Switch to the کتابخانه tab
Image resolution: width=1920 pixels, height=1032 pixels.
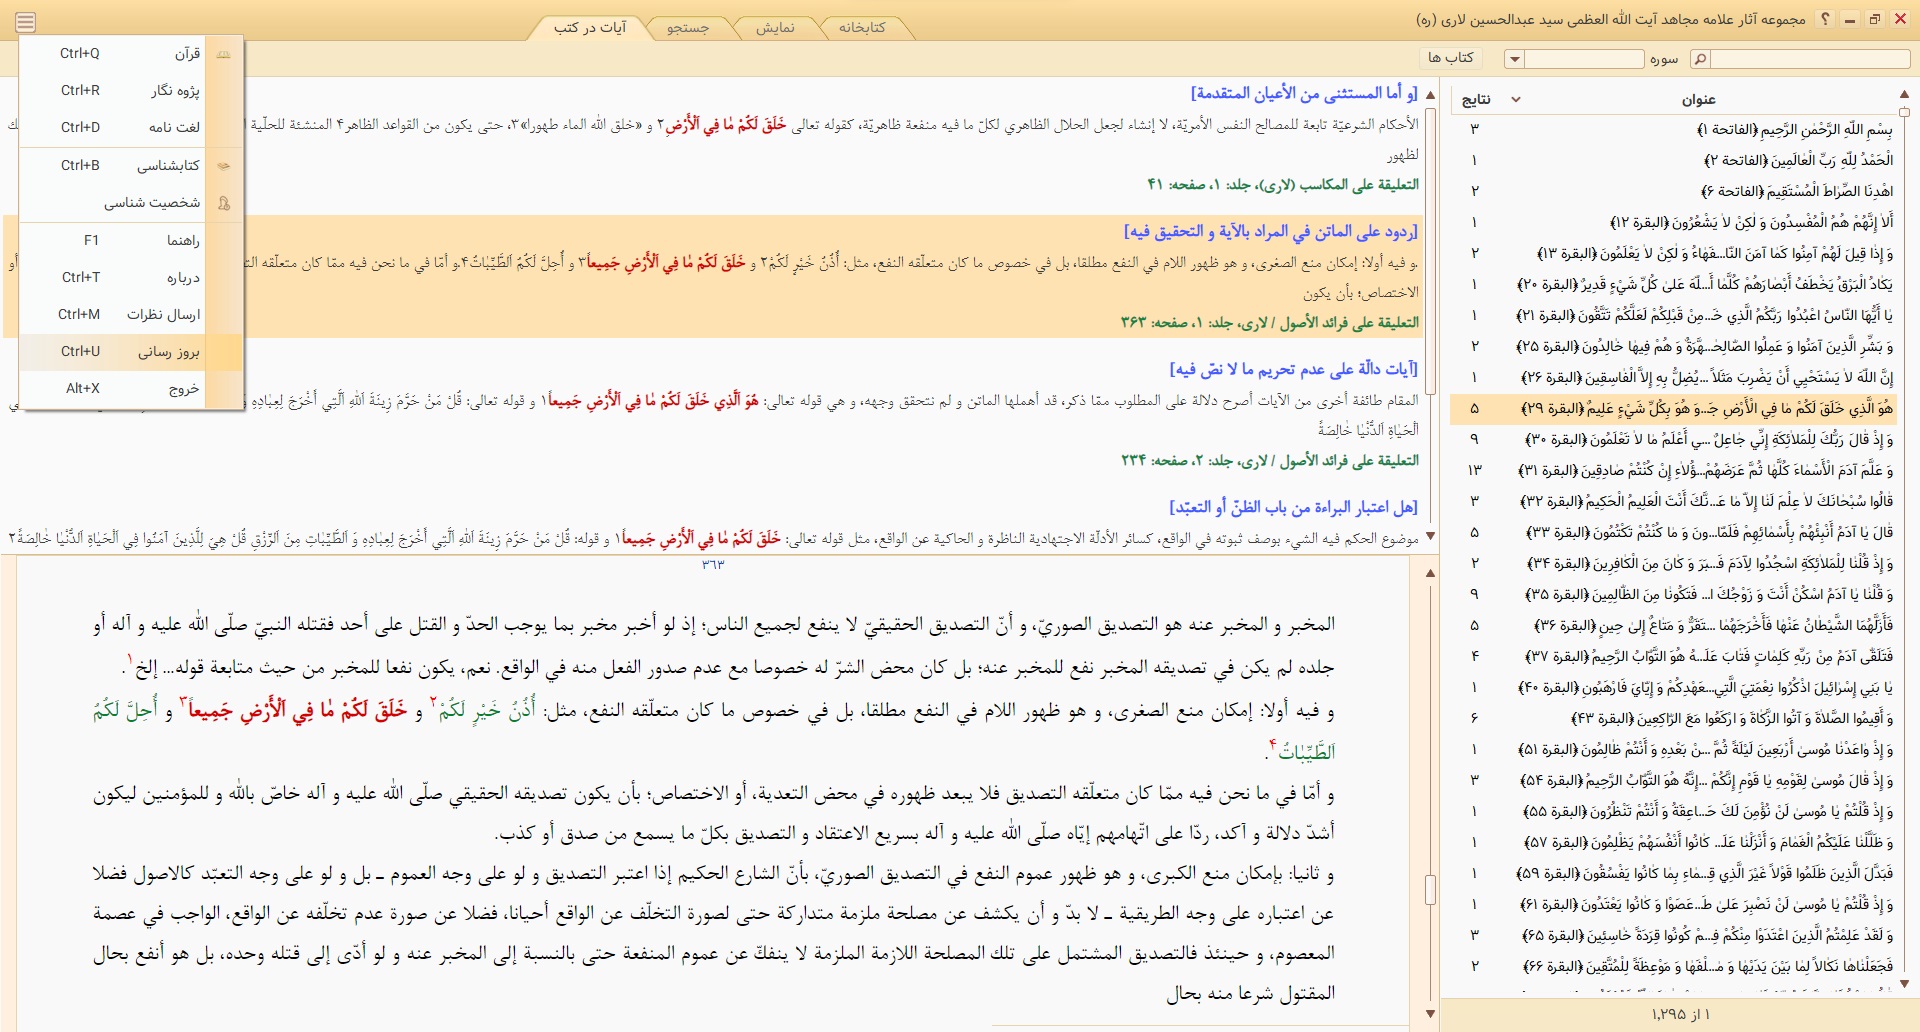pos(862,28)
